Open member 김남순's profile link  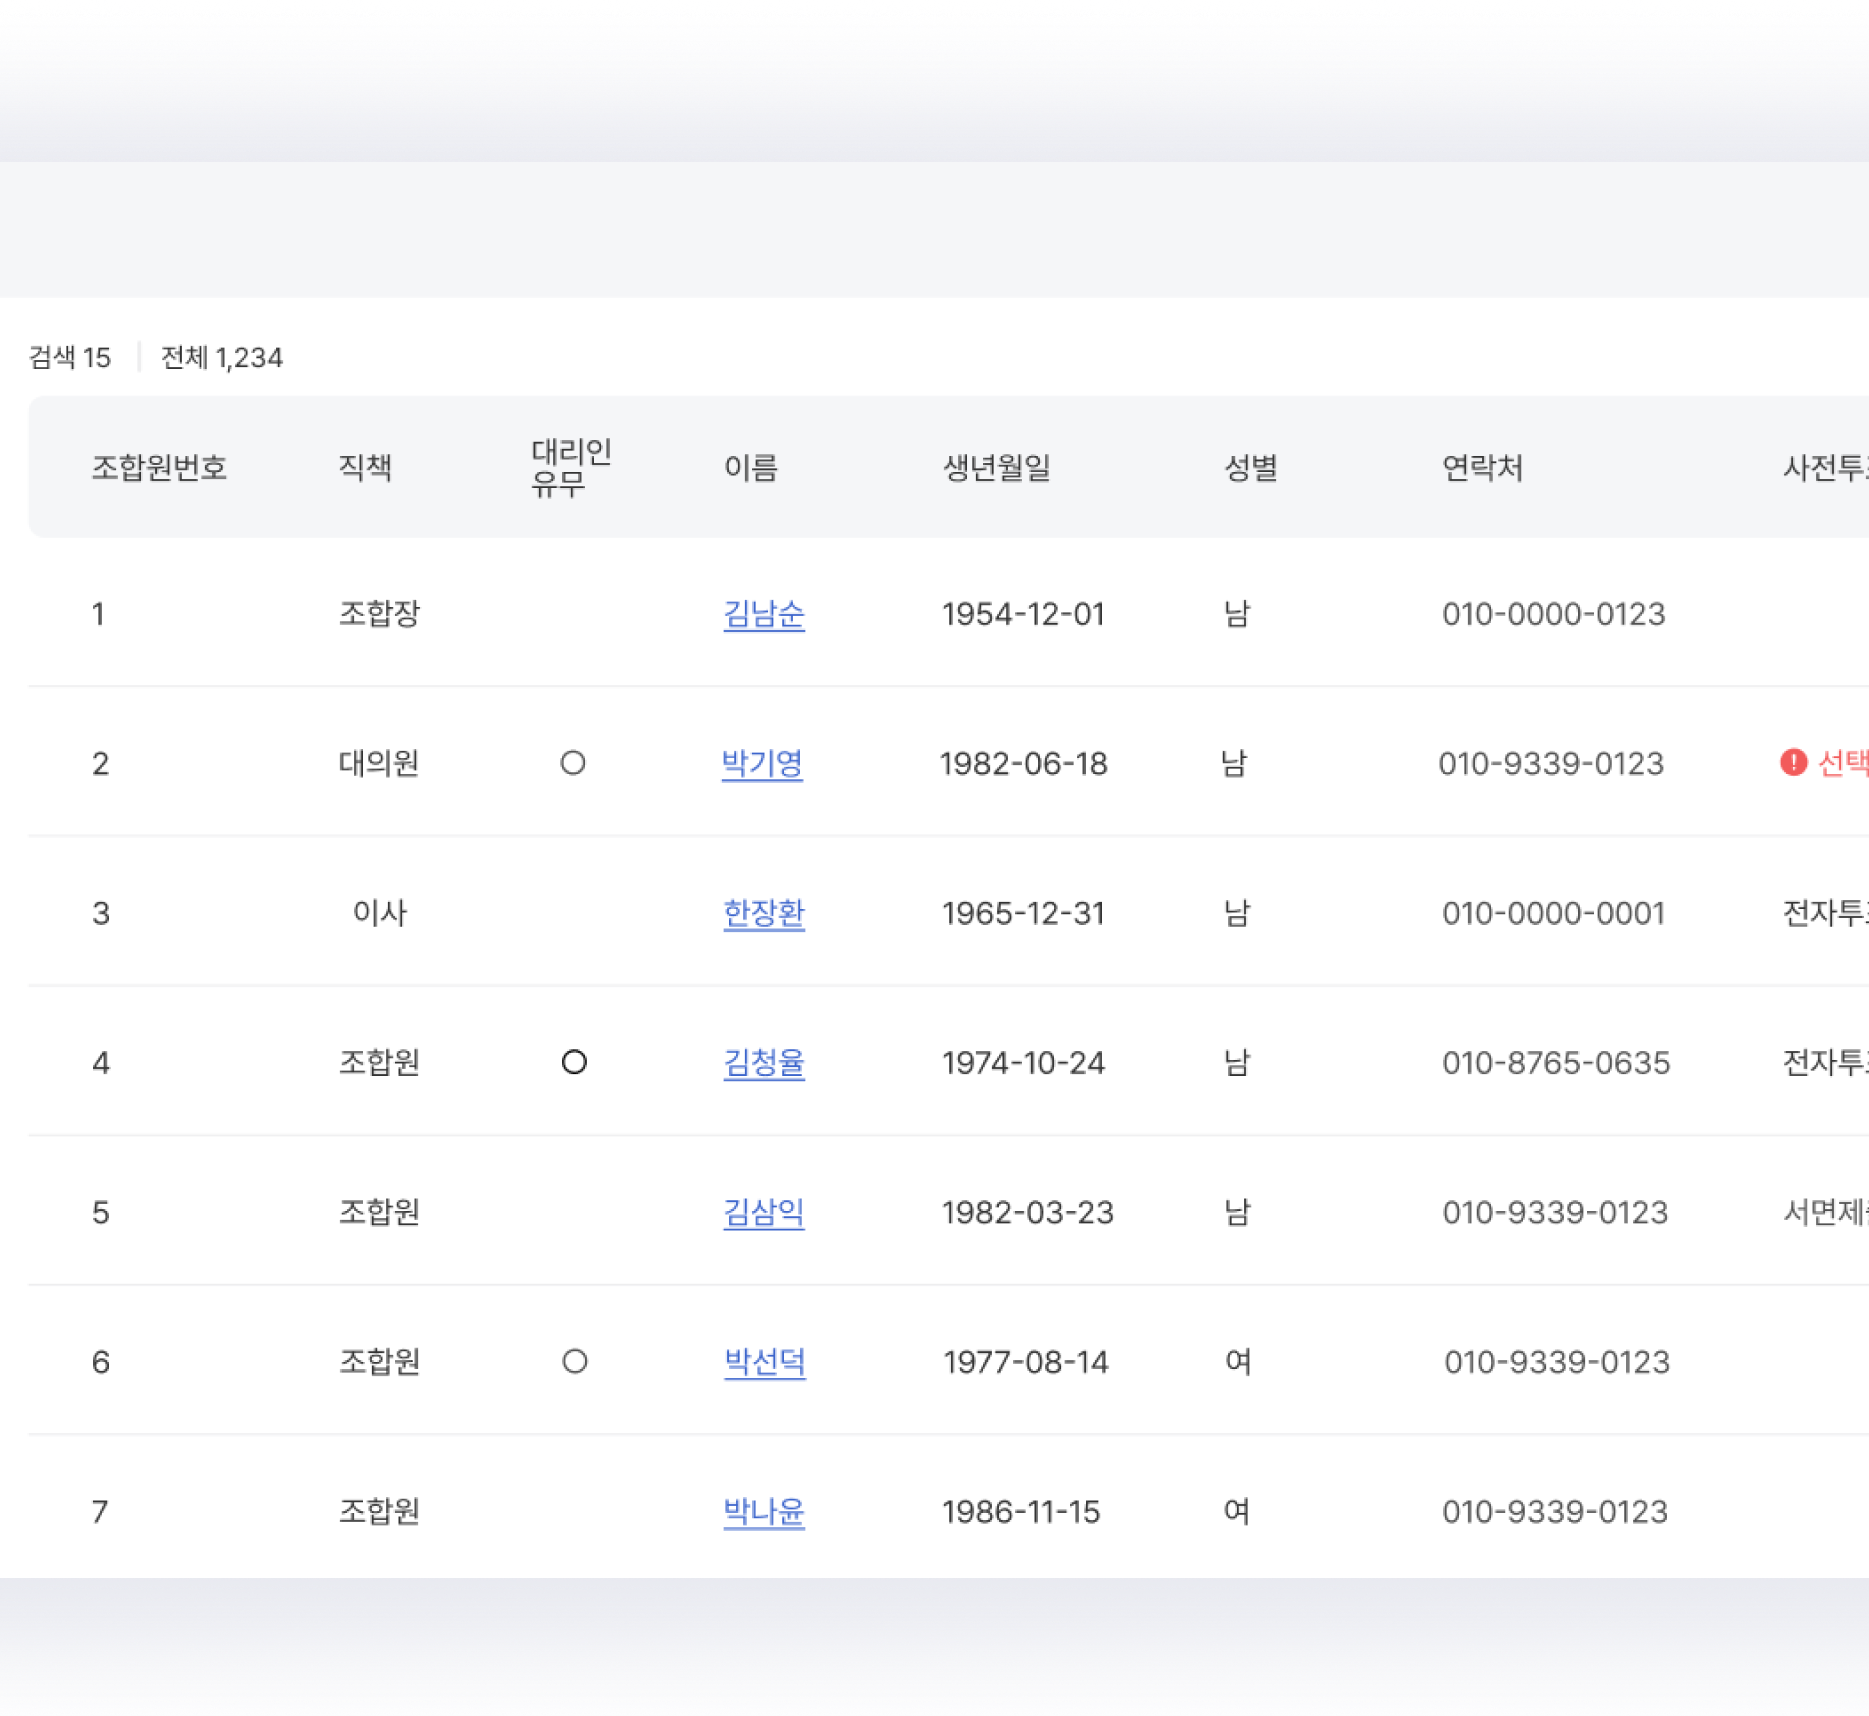pos(763,614)
